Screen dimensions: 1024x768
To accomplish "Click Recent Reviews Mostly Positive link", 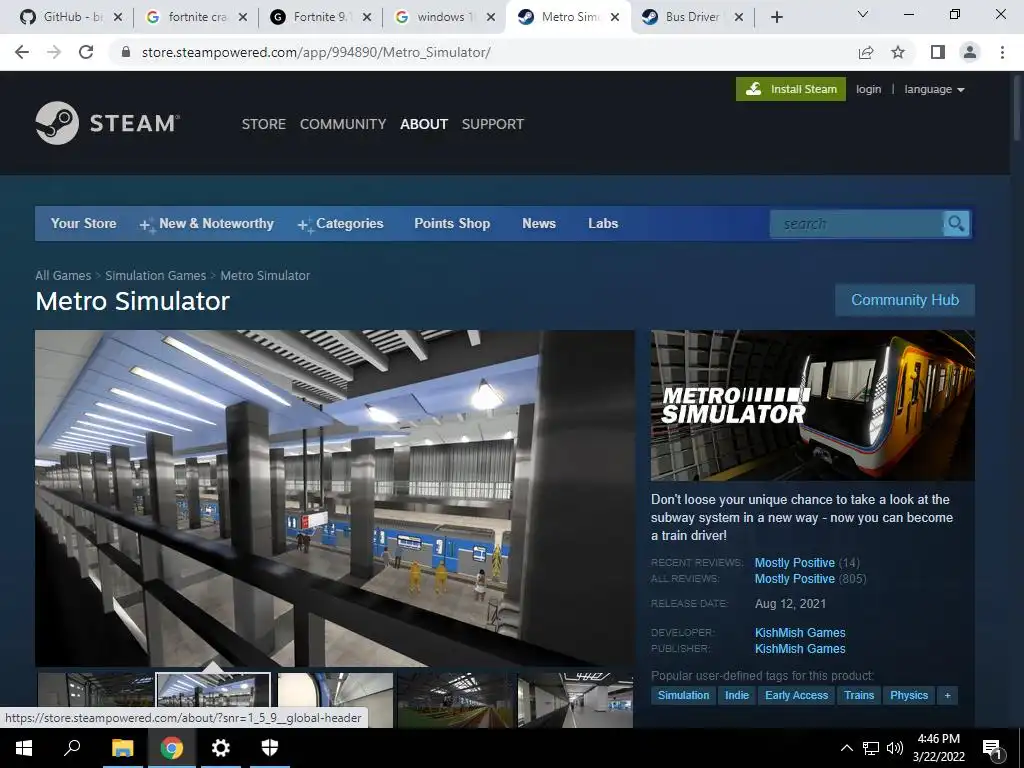I will (795, 562).
